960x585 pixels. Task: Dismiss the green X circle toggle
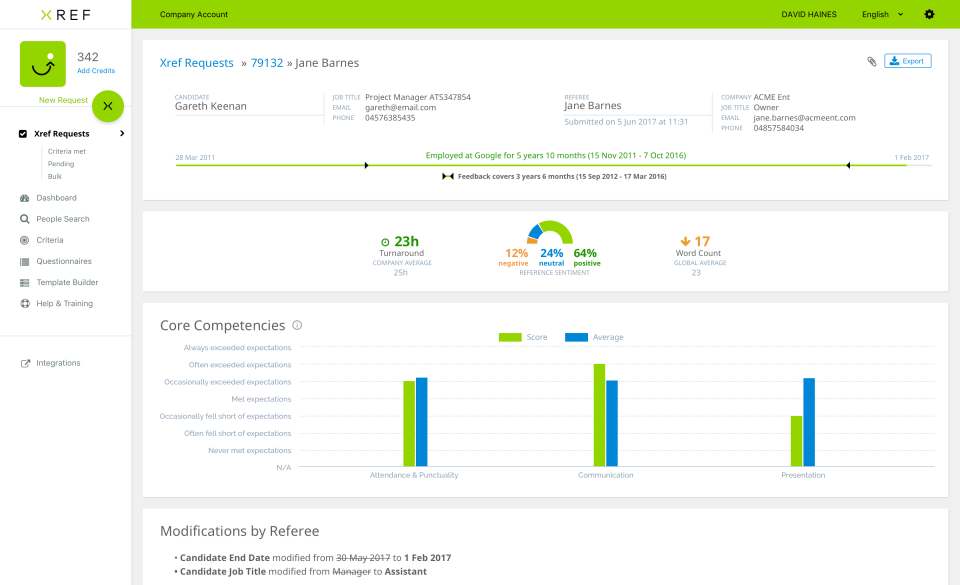pyautogui.click(x=107, y=105)
